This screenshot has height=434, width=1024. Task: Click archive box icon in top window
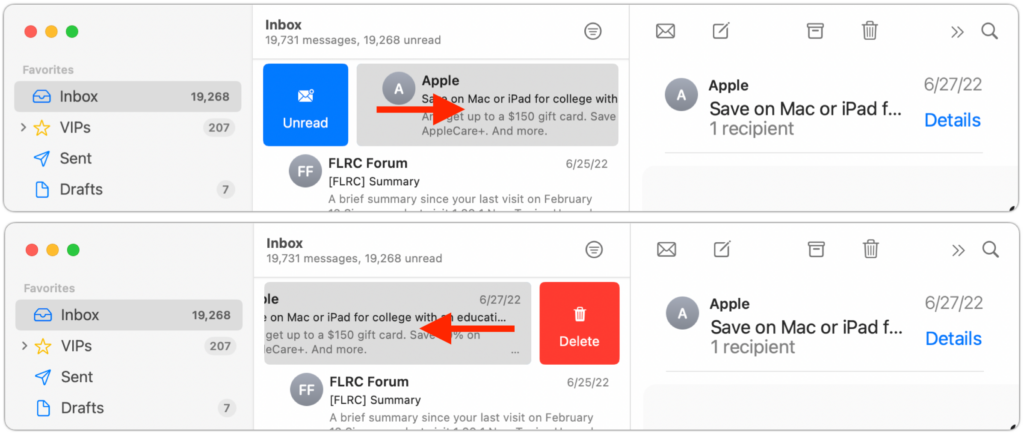[815, 31]
